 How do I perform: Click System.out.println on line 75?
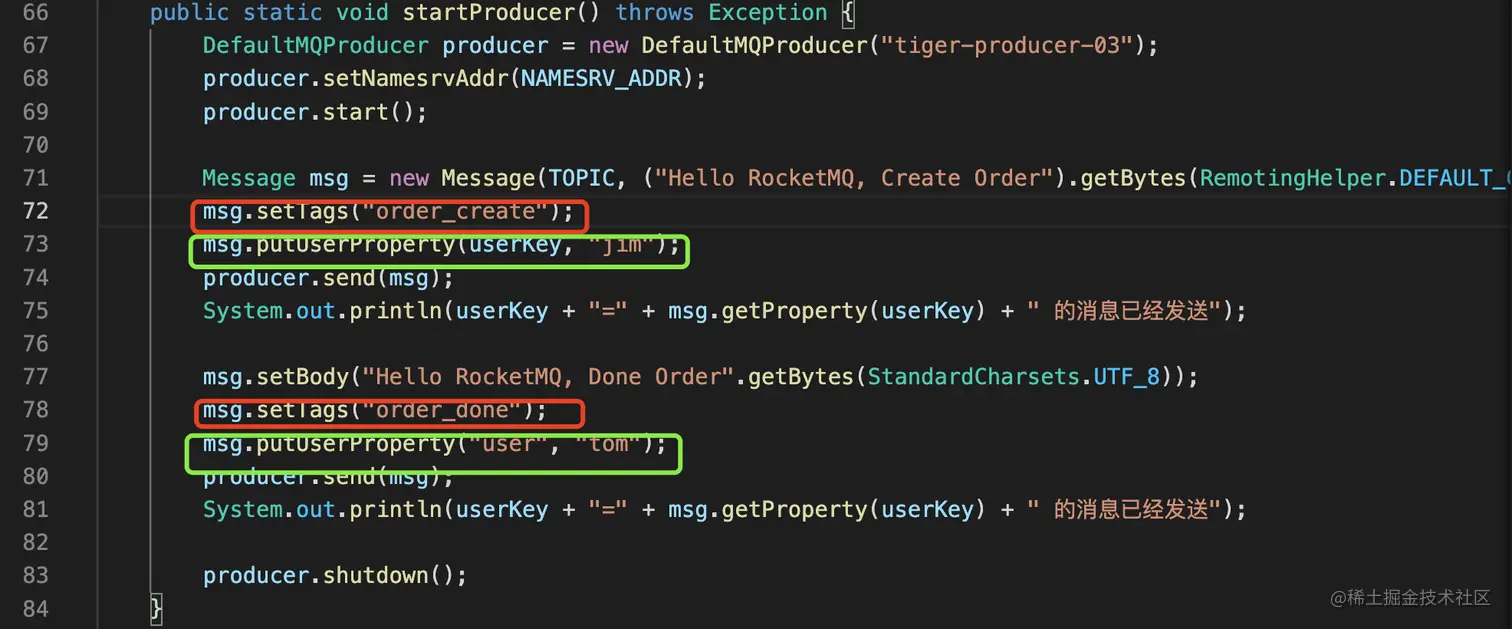click(322, 311)
